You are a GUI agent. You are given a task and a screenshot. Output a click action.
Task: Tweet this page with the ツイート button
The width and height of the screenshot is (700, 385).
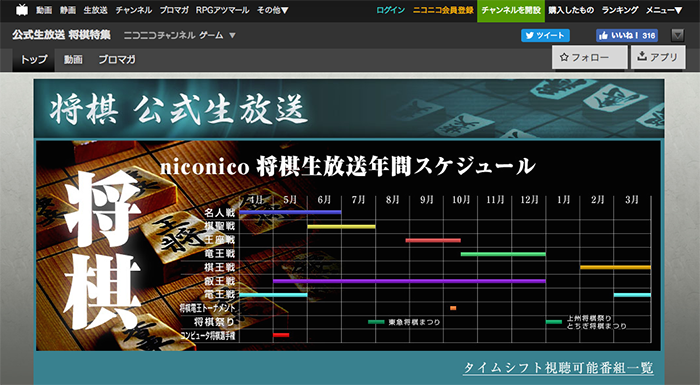pos(545,35)
